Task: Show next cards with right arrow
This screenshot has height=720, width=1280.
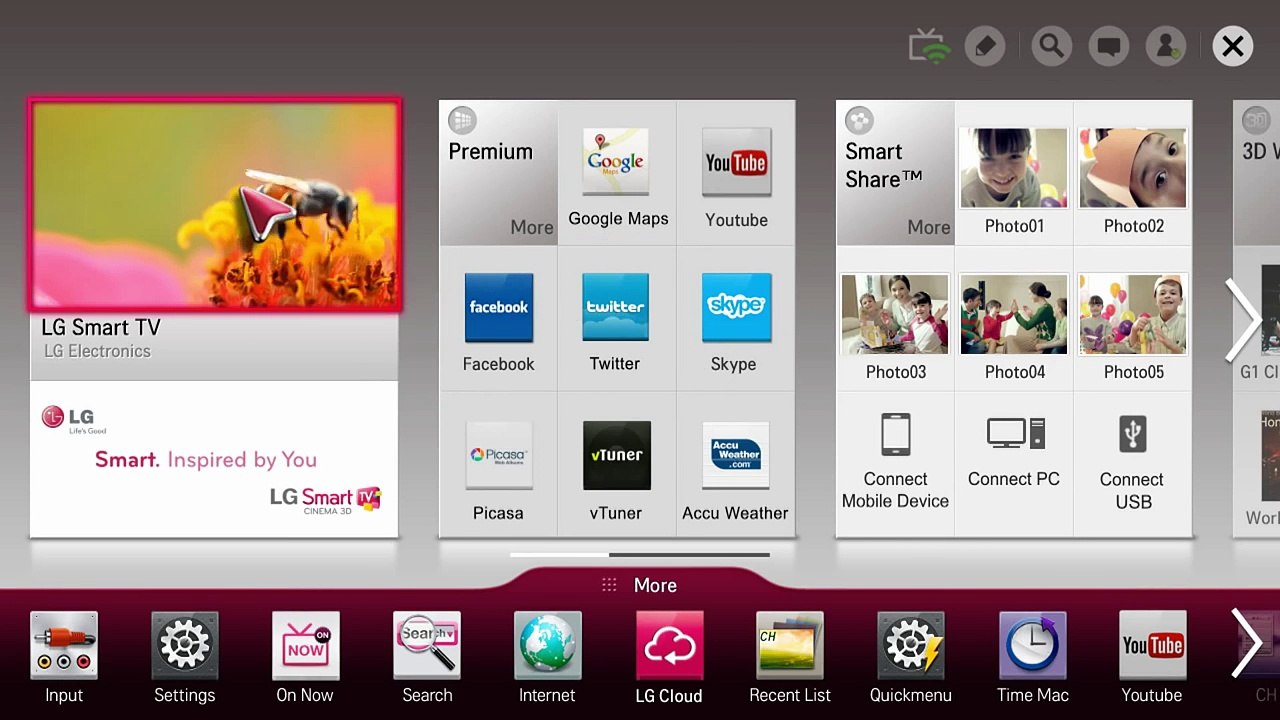Action: [1243, 320]
